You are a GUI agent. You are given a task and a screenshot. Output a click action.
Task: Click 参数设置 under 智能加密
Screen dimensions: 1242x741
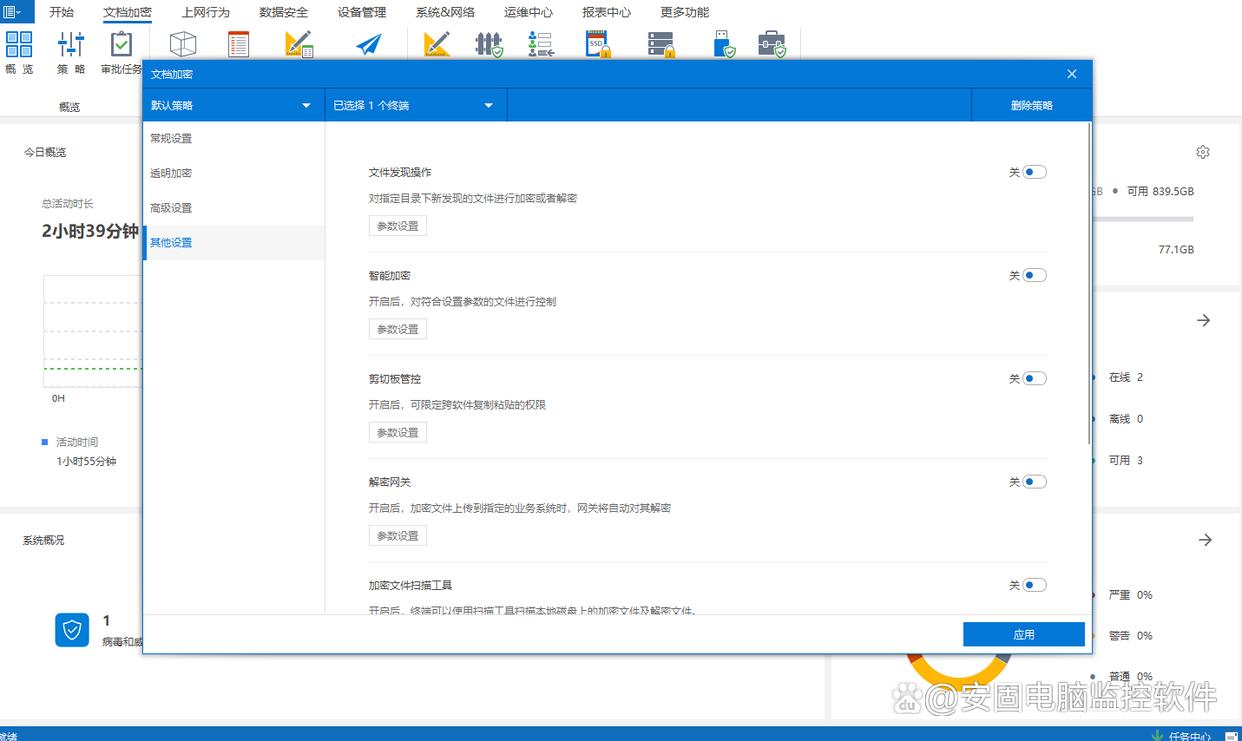(397, 329)
